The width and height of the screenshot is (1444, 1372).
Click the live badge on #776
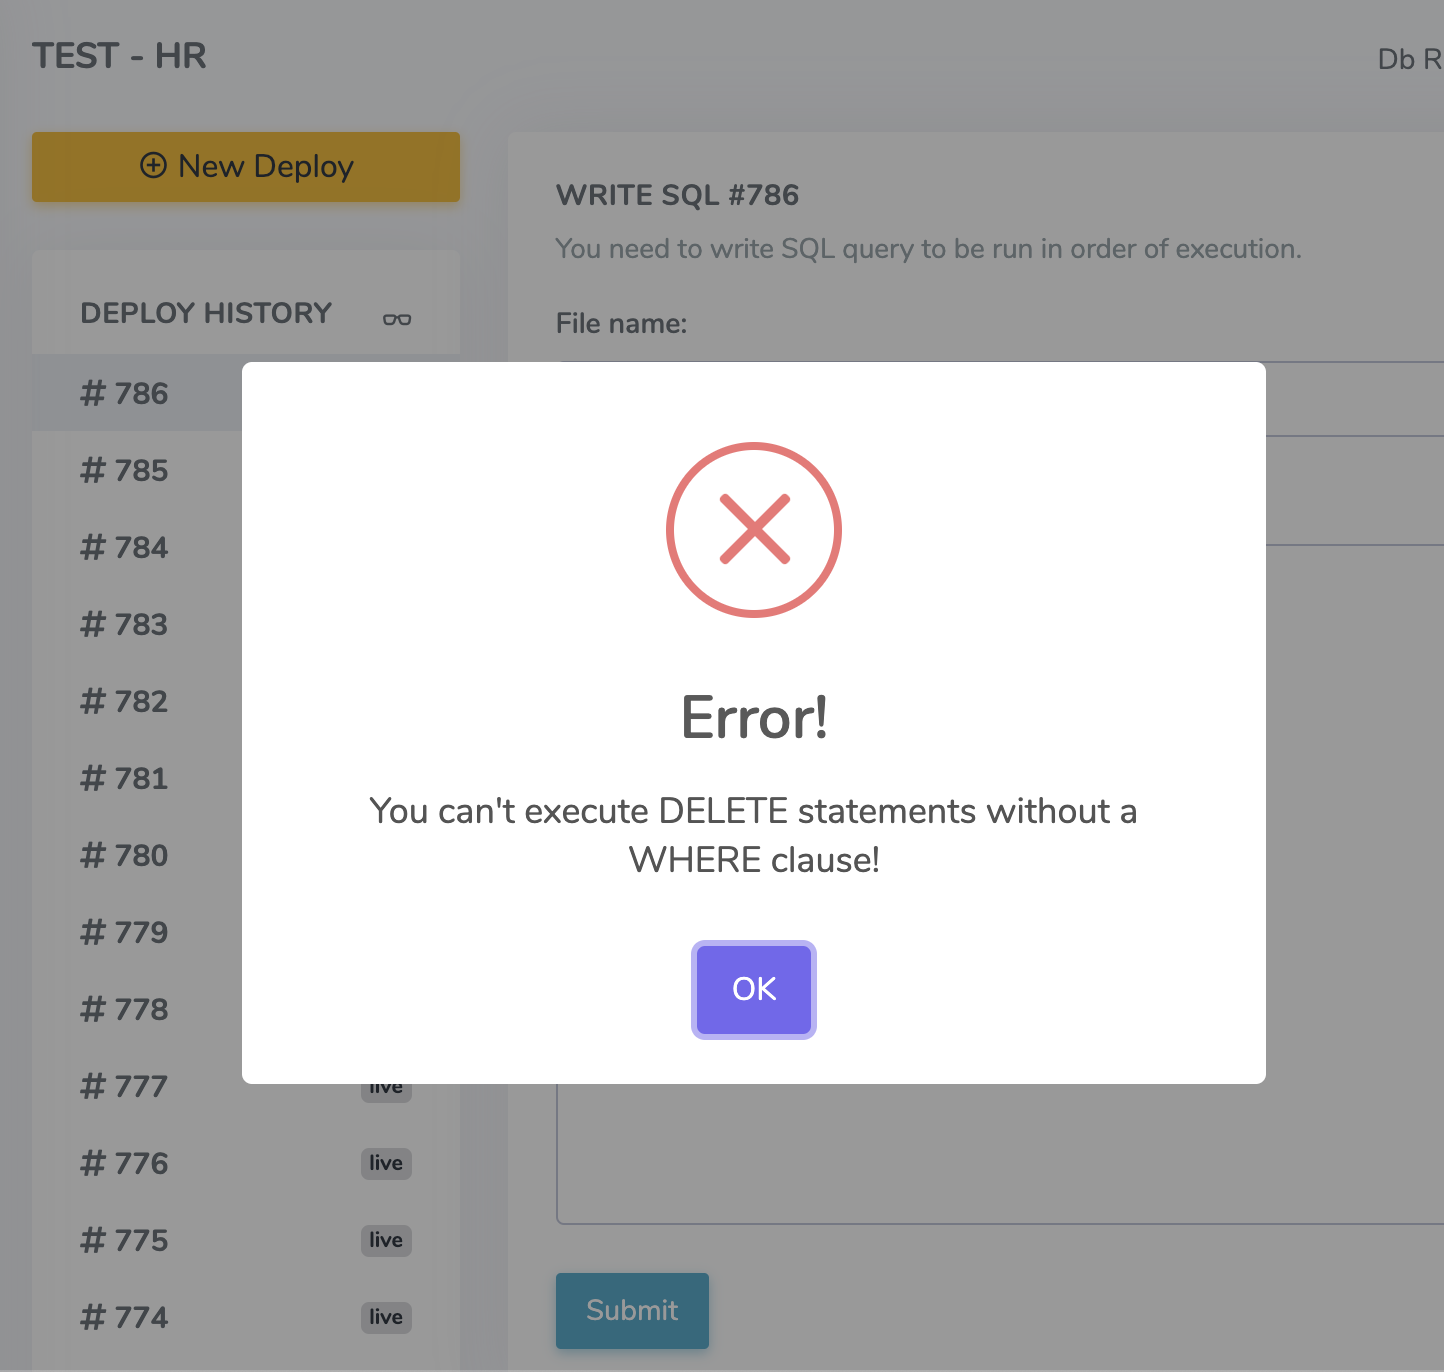[386, 1163]
